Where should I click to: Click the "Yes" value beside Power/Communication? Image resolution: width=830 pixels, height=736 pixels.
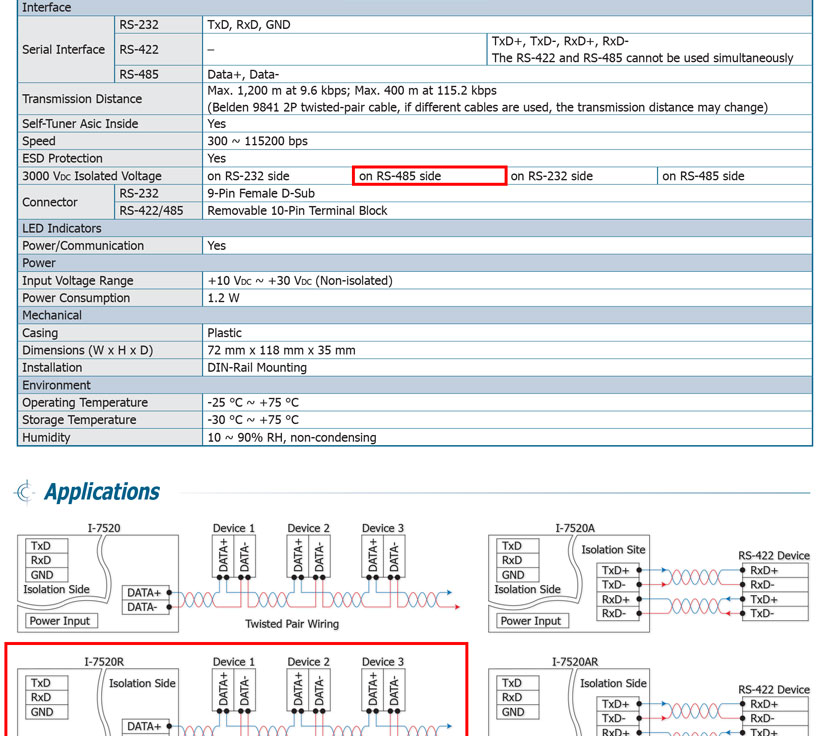pos(216,246)
